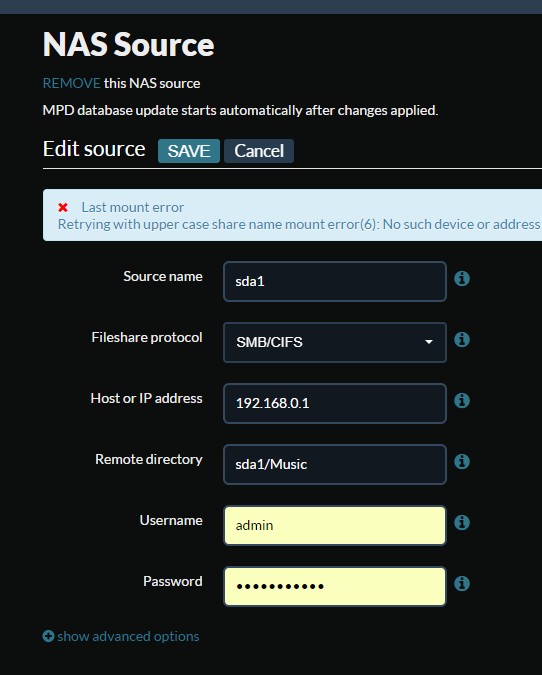Viewport: 542px width, 675px height.
Task: Click the 'Fileshare protocol' label
Action: 147,337
